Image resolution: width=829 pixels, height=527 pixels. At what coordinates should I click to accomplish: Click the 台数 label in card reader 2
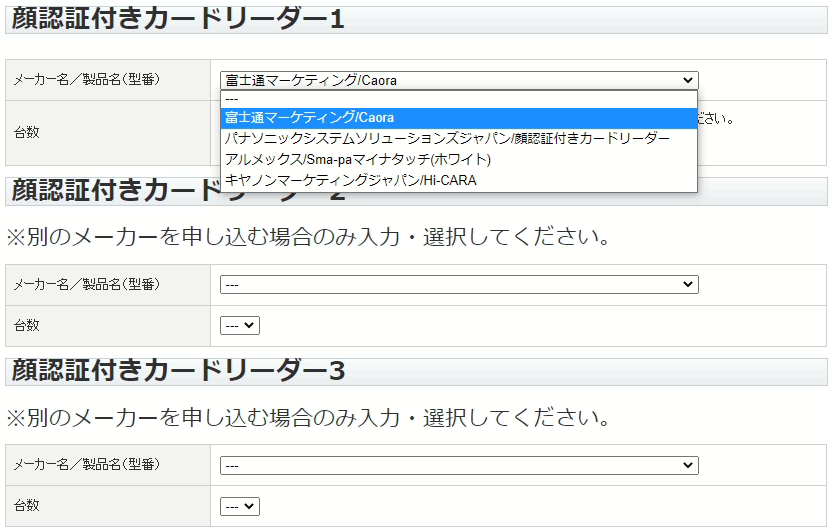tap(27, 326)
